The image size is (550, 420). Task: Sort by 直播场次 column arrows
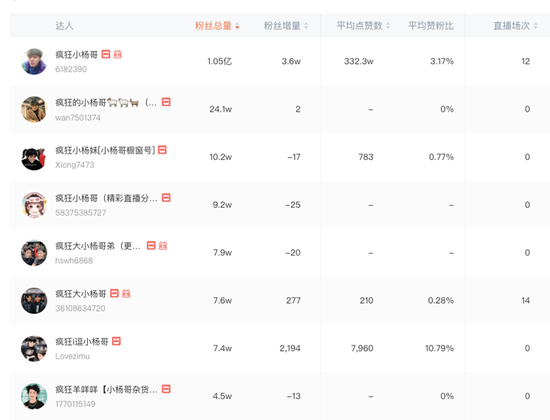535,26
